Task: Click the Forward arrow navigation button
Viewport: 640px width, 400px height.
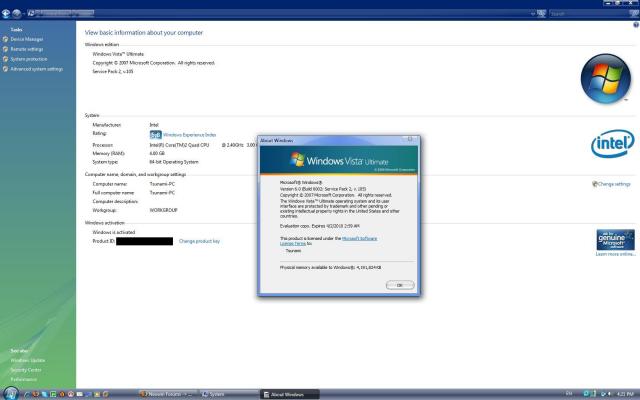Action: pyautogui.click(x=17, y=13)
